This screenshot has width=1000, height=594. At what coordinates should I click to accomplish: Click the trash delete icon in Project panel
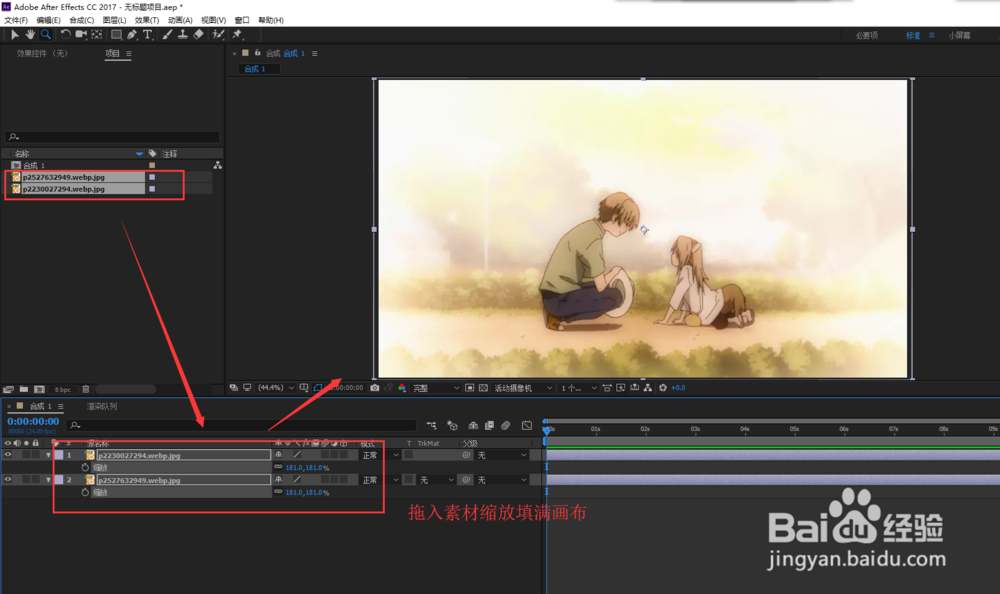coord(86,389)
